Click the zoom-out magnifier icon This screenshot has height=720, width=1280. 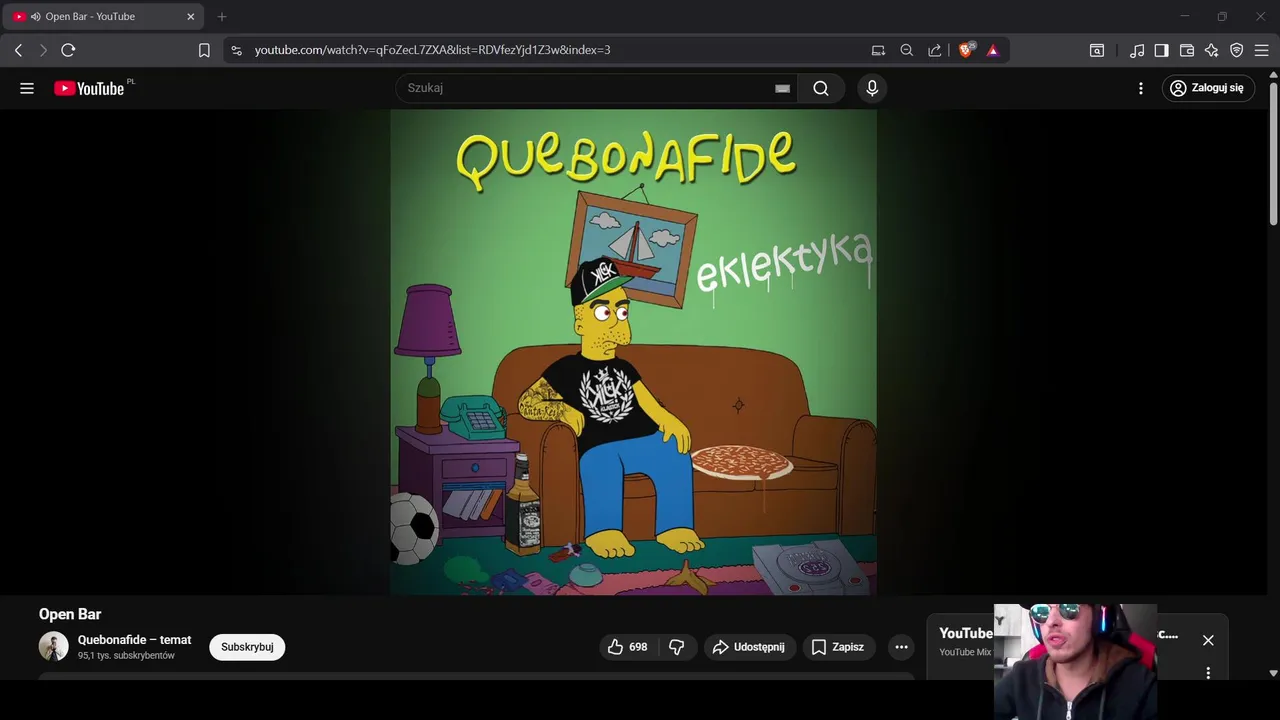point(906,50)
